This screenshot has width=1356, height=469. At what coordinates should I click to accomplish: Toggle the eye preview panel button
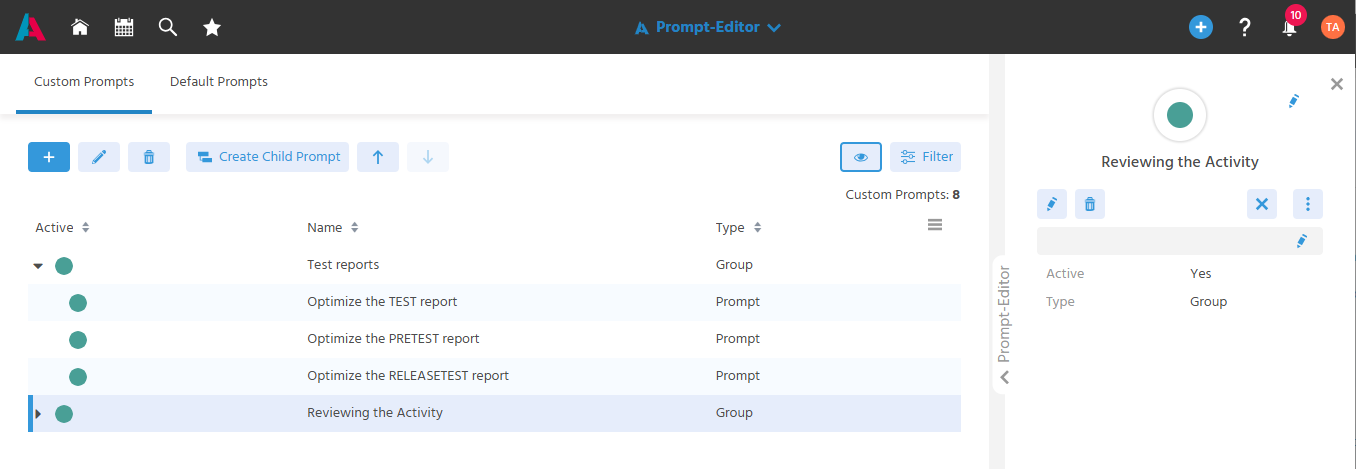[x=861, y=157]
